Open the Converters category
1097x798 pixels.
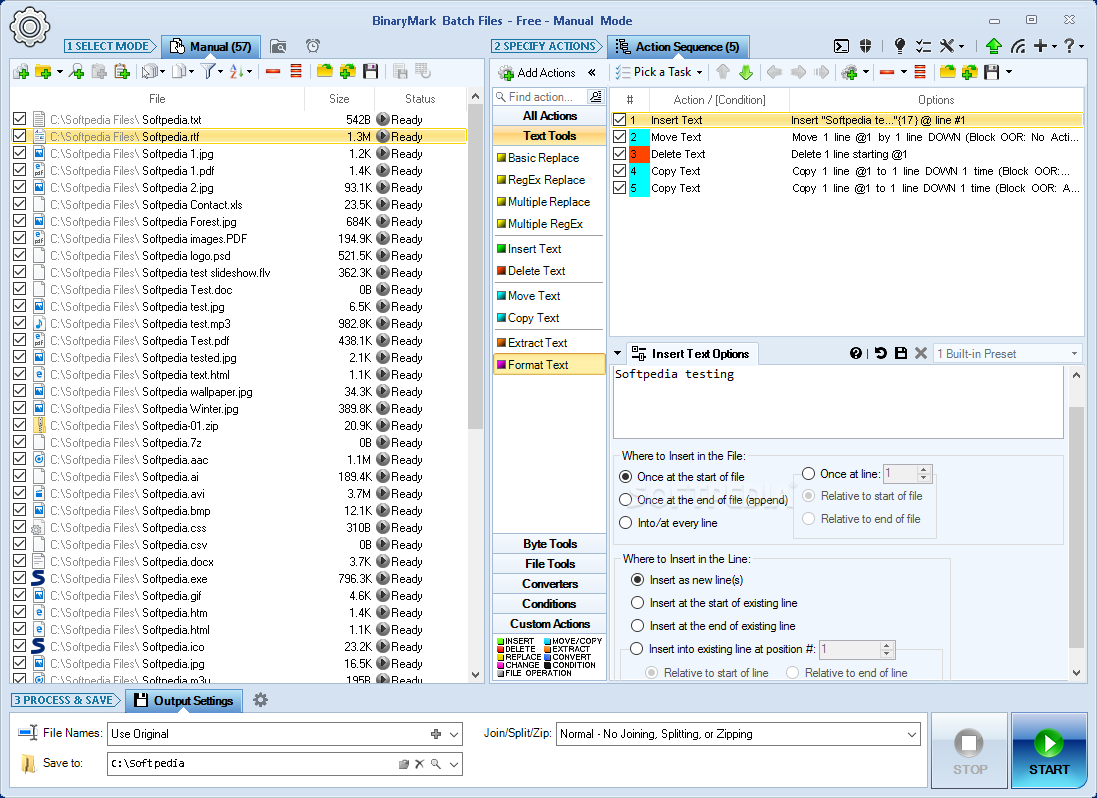coord(550,584)
